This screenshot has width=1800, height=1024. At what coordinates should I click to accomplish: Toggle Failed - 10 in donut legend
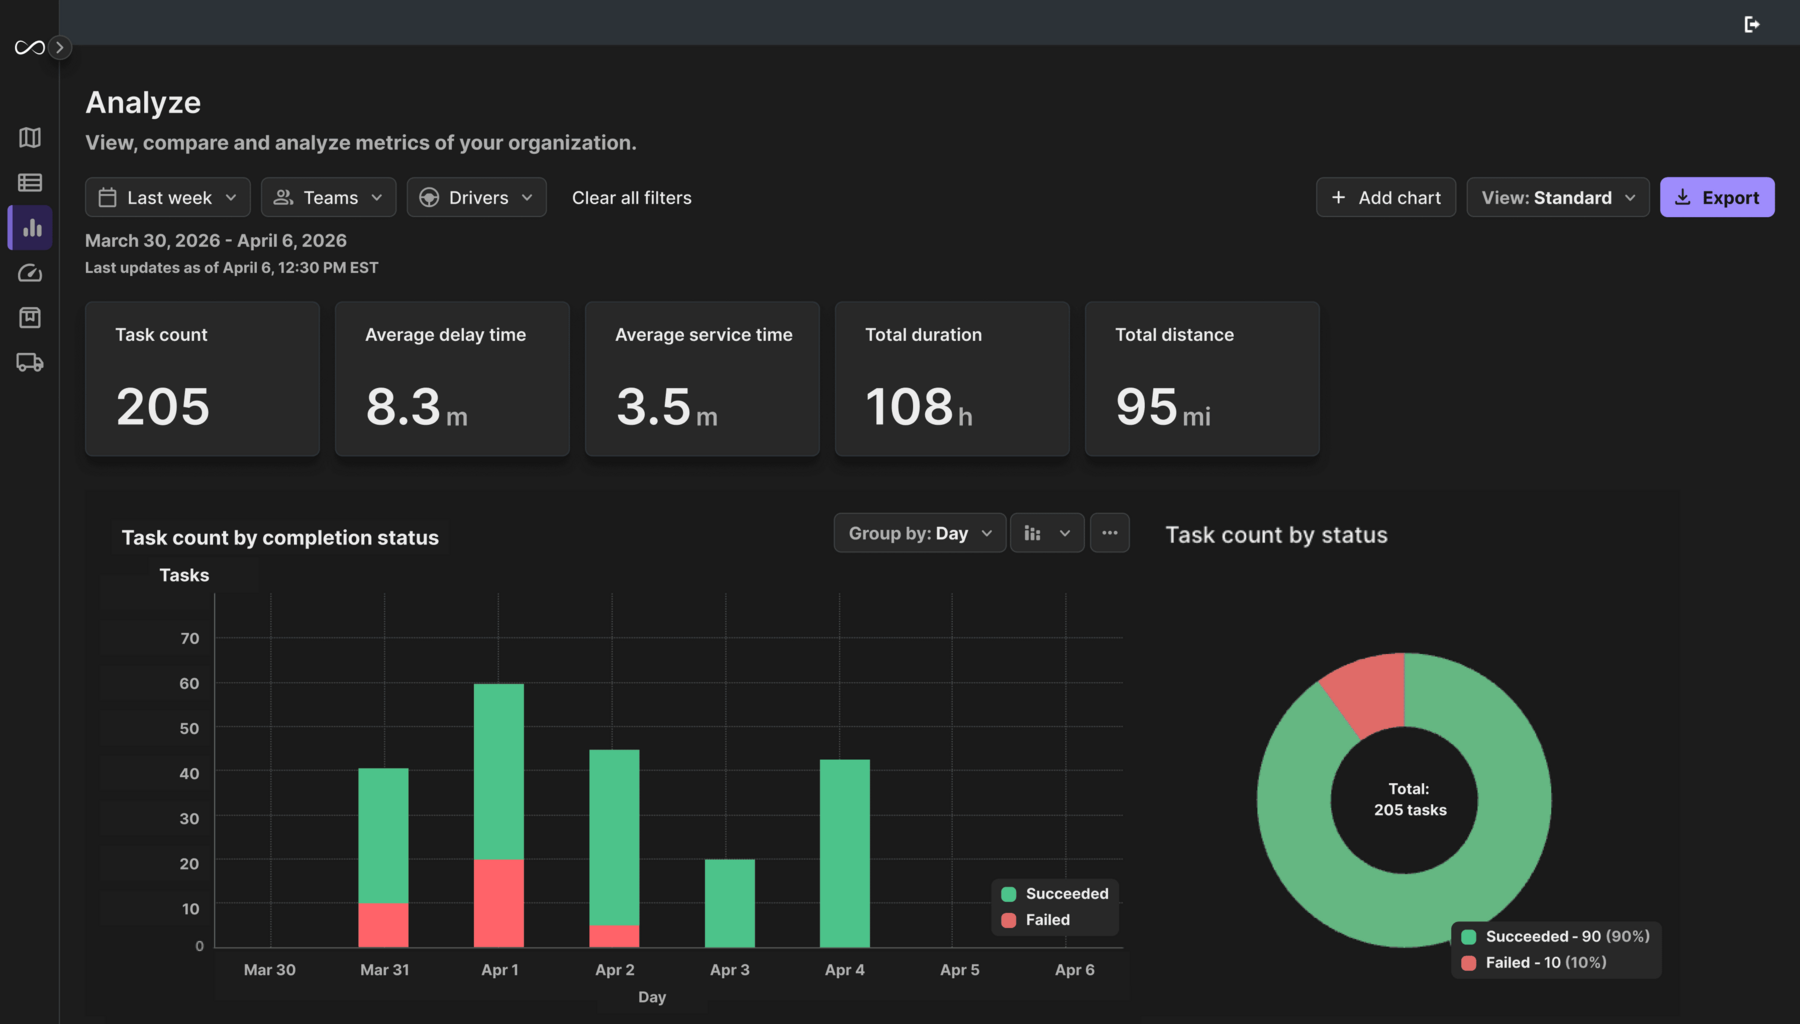pos(1534,963)
